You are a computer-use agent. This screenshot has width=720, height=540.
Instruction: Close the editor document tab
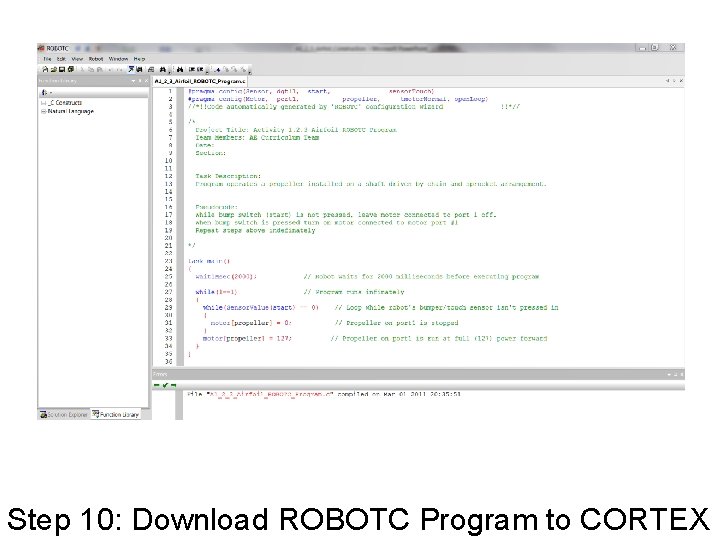pos(681,81)
